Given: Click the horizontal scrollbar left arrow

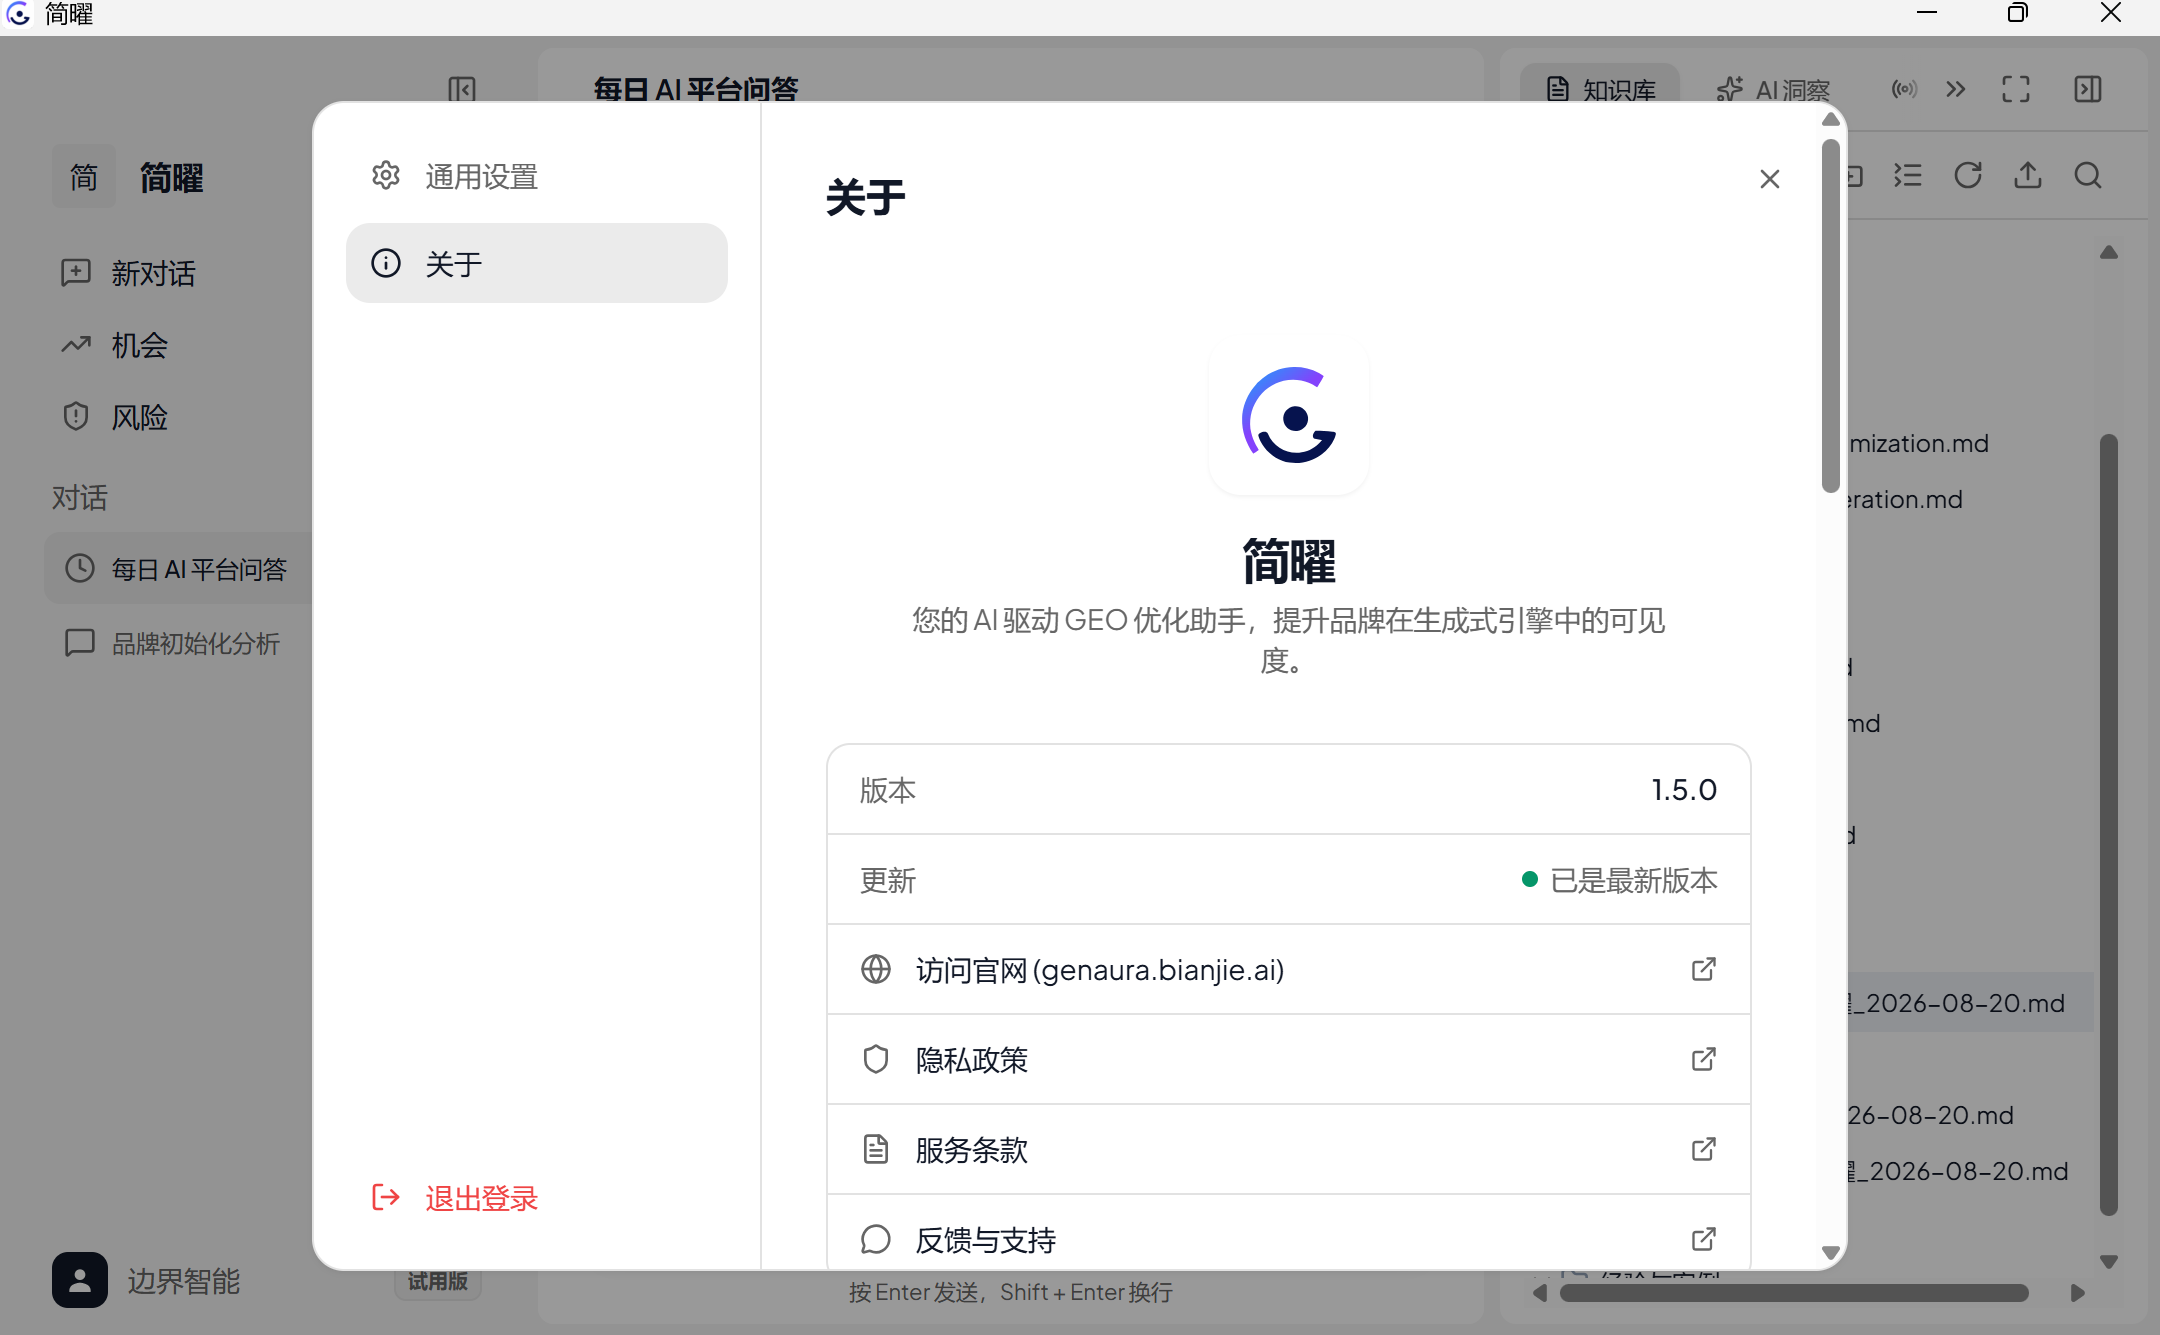Looking at the screenshot, I should point(1540,1293).
